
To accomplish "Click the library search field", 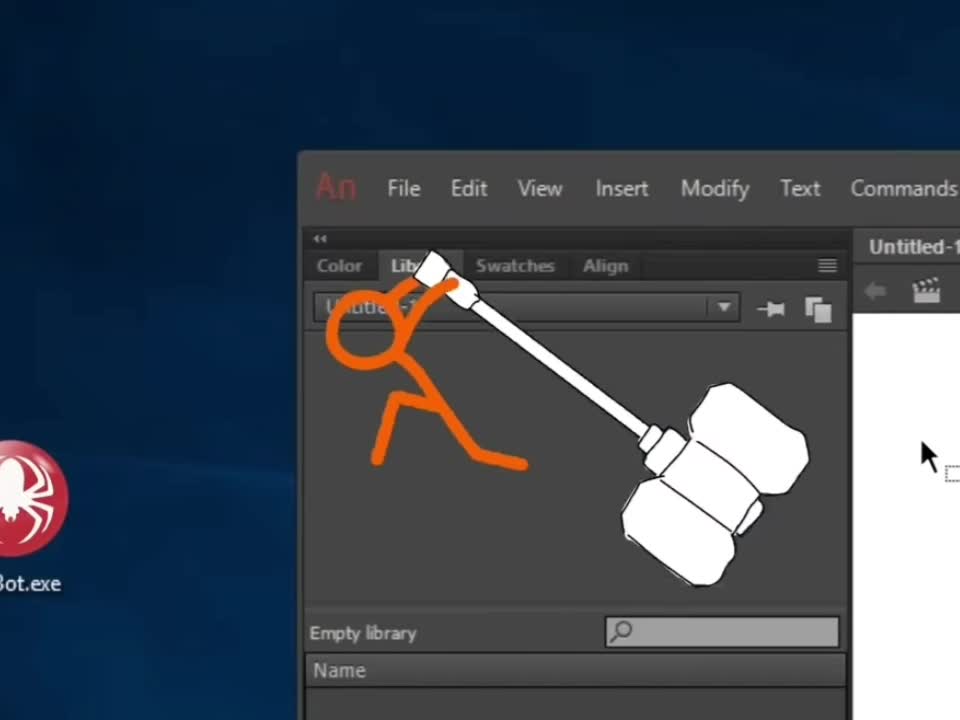I will tap(722, 631).
